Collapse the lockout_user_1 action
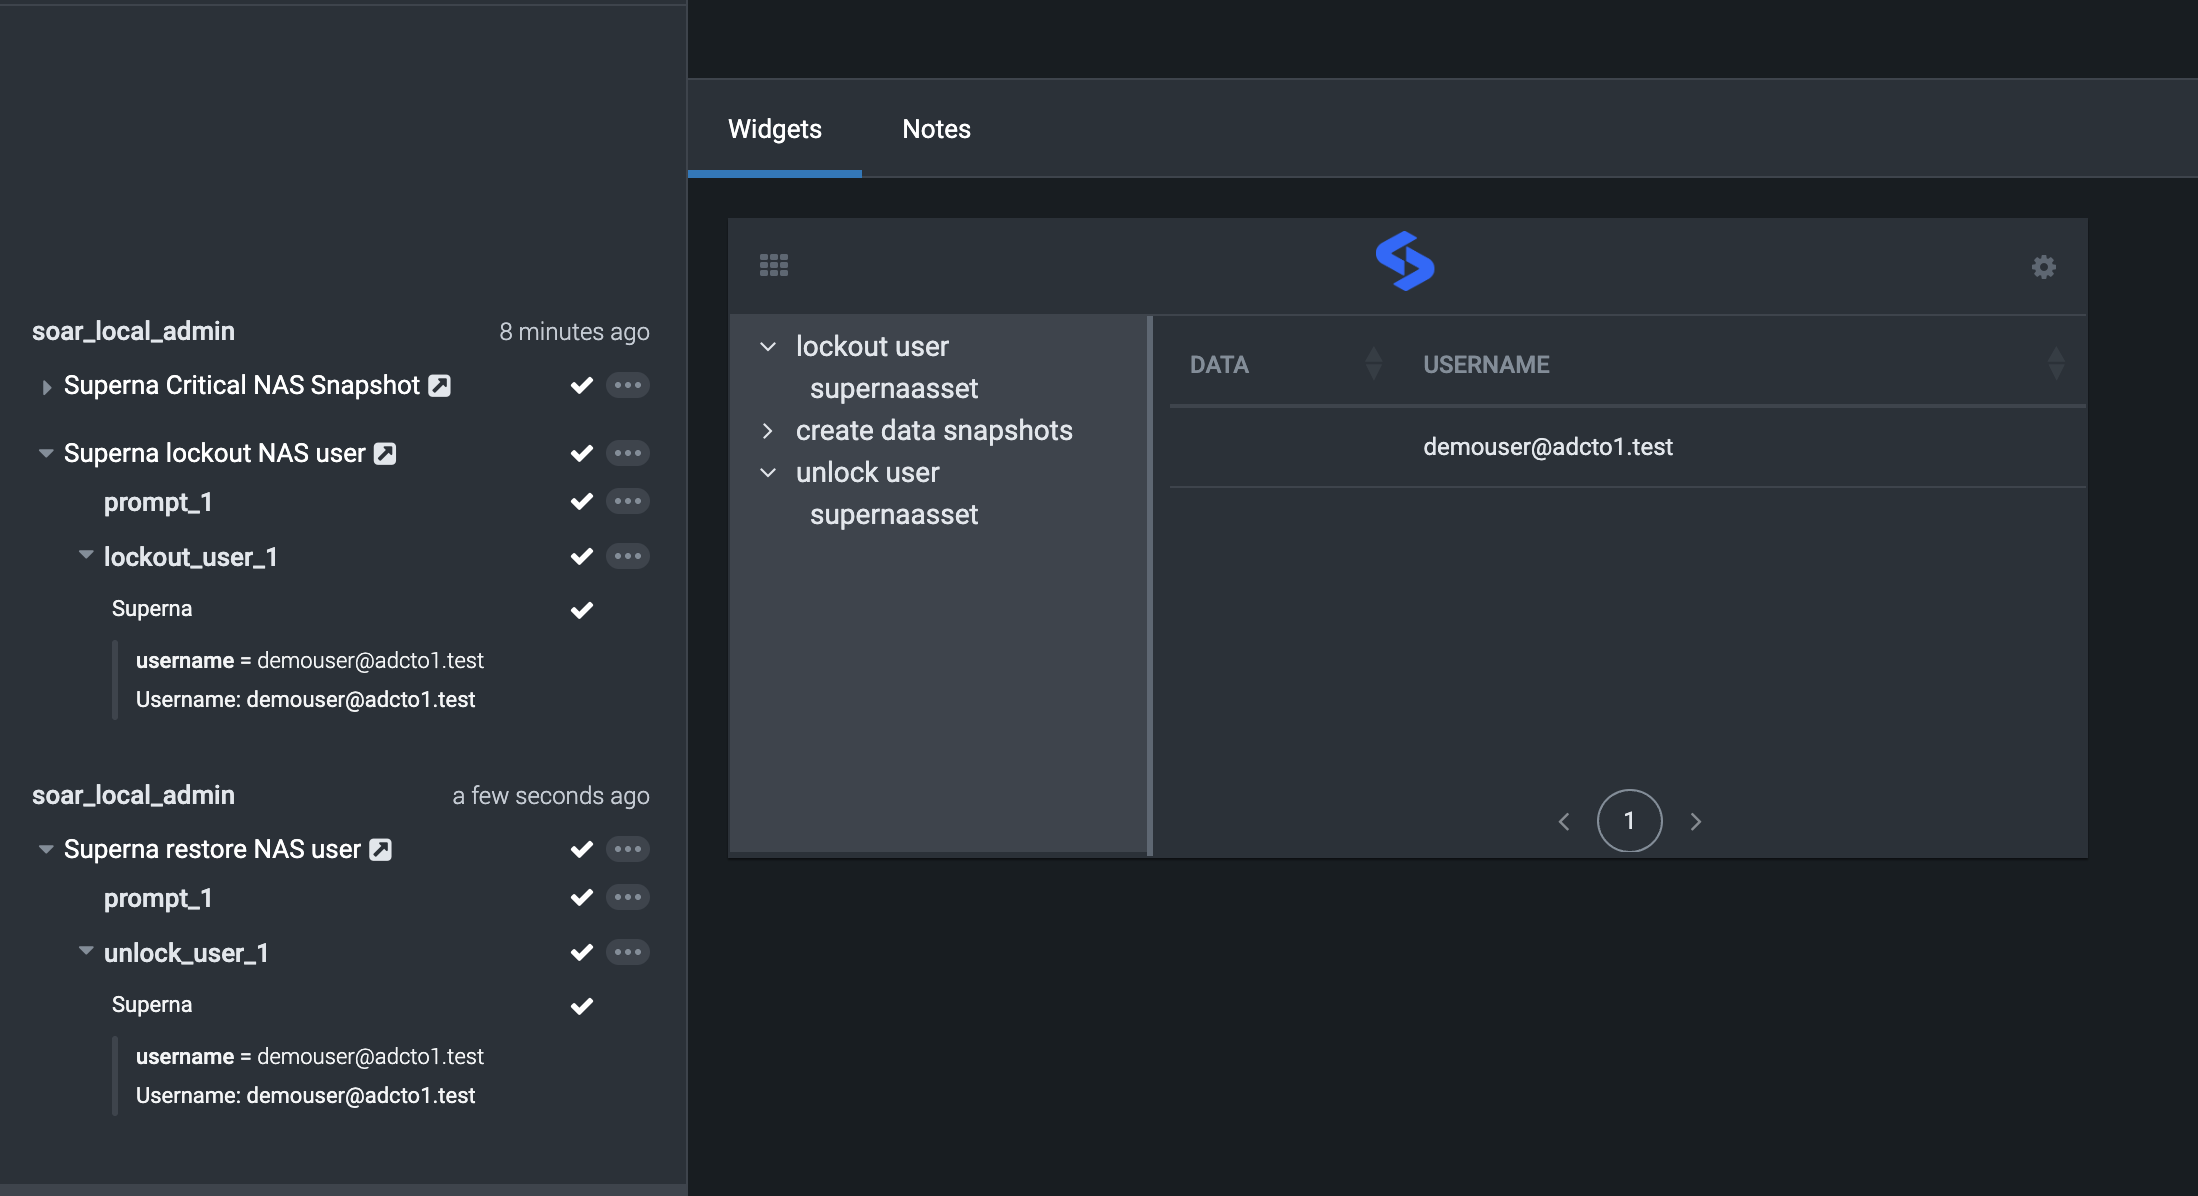Screen dimensions: 2198x1196 coord(86,555)
